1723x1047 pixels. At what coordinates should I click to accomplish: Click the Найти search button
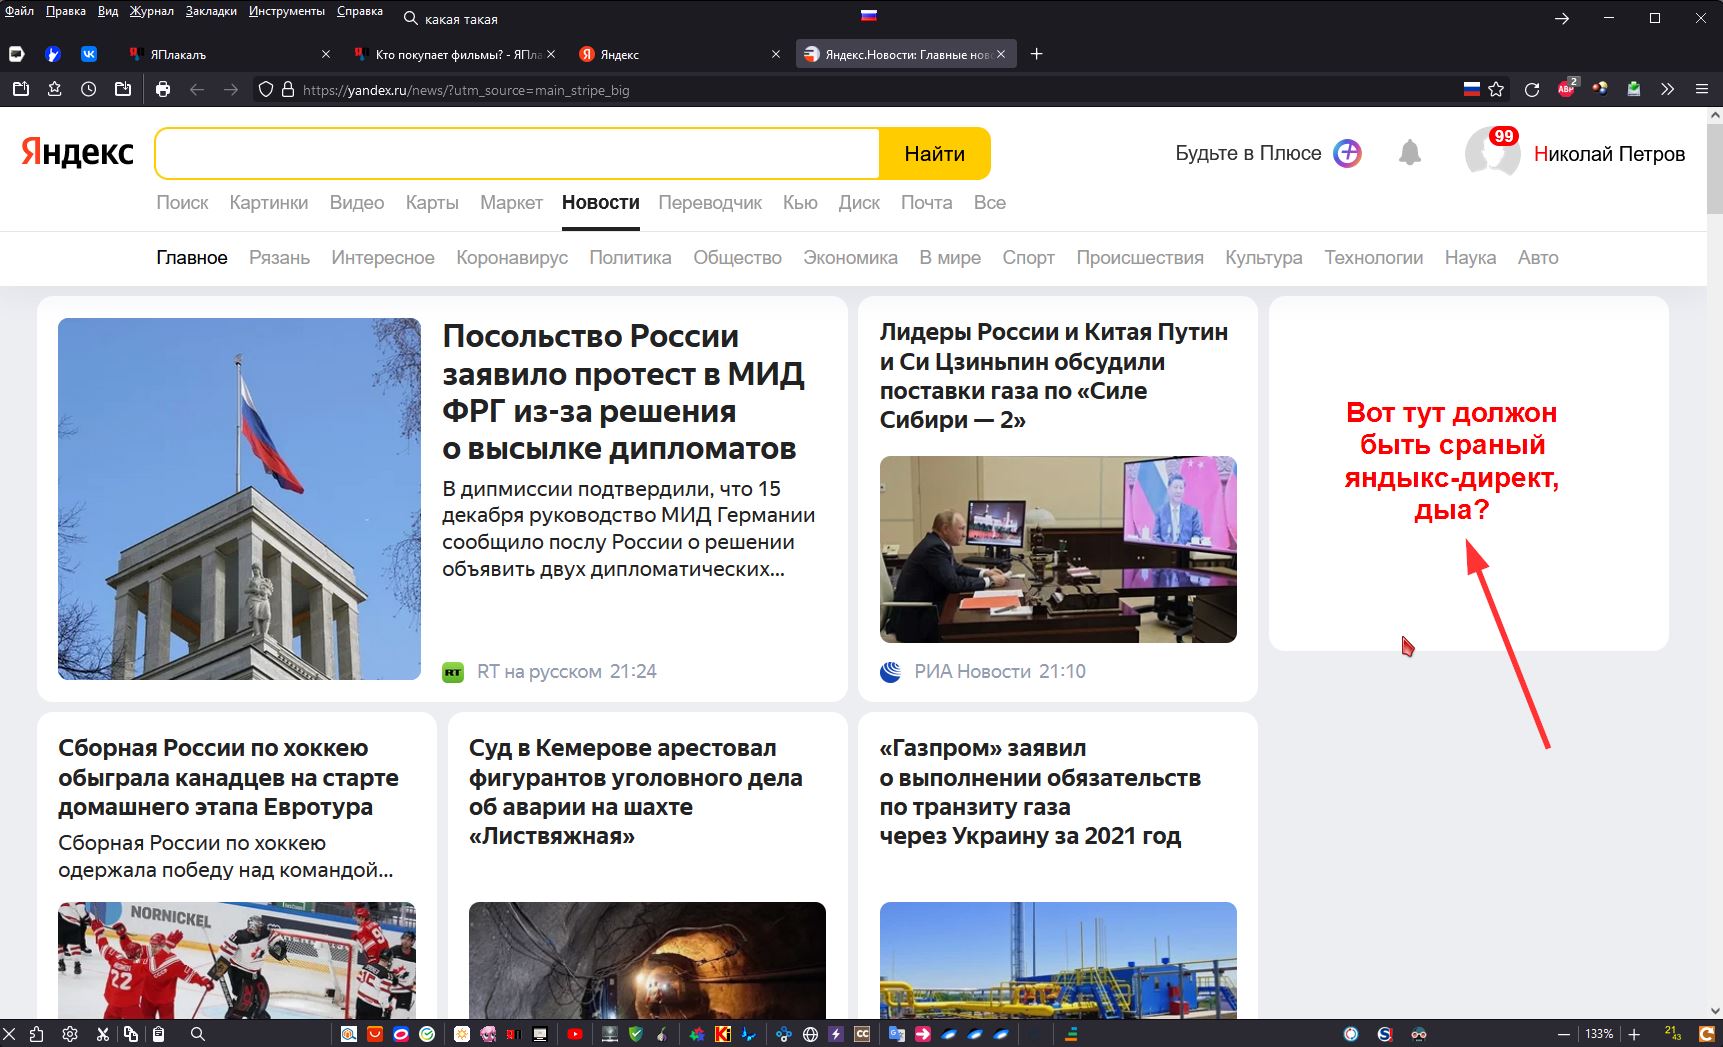935,153
